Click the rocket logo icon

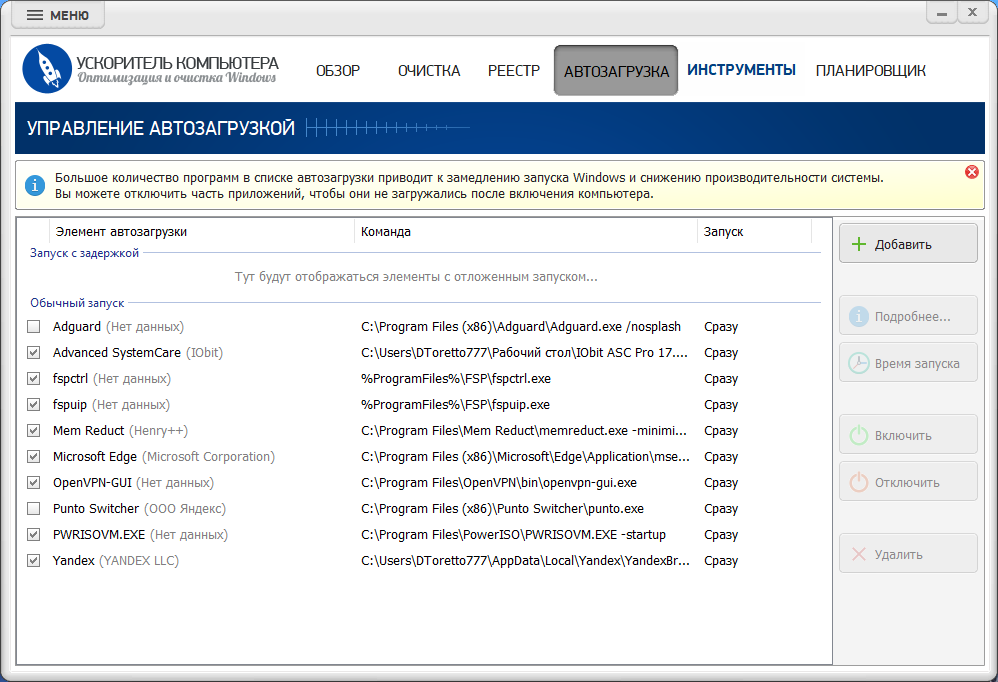click(47, 69)
